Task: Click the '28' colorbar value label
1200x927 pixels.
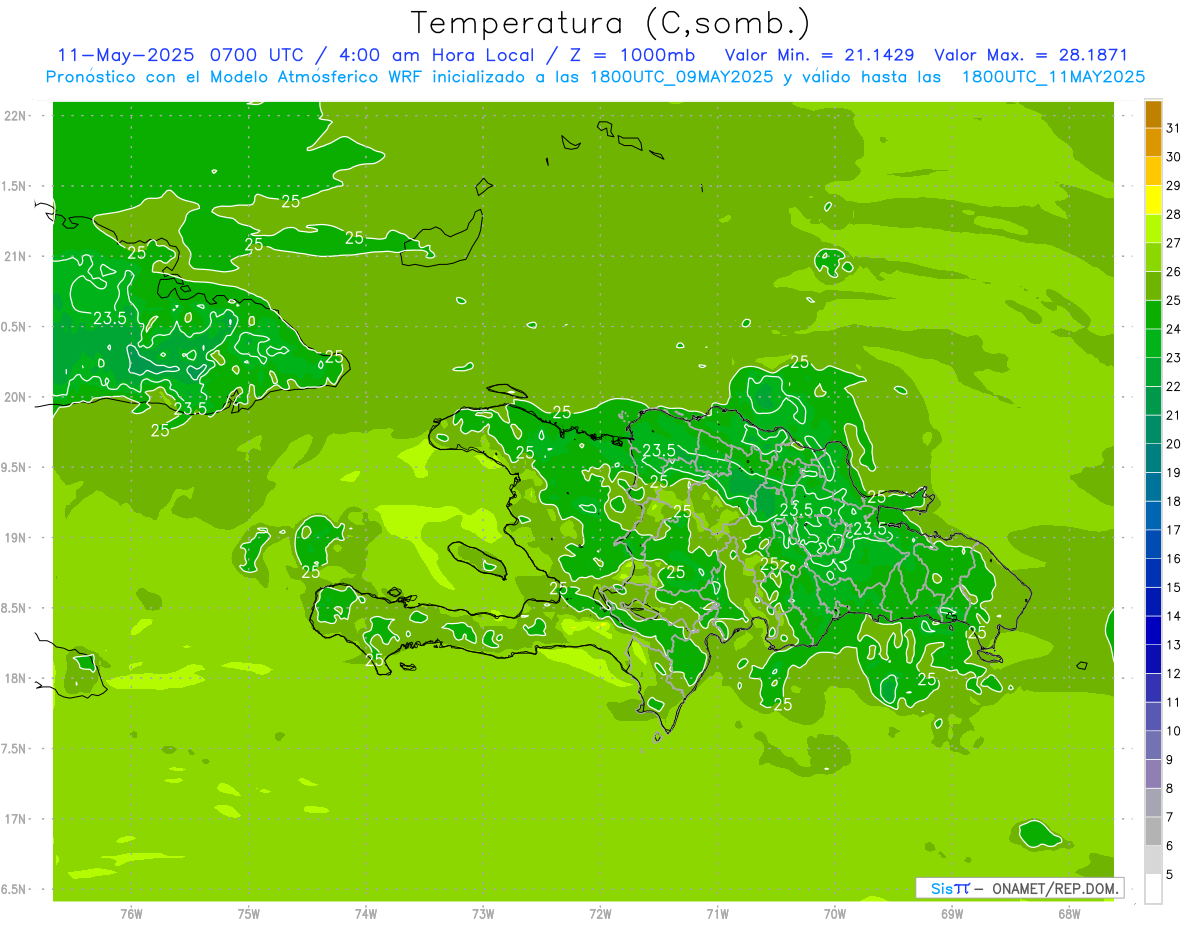Action: point(1174,214)
